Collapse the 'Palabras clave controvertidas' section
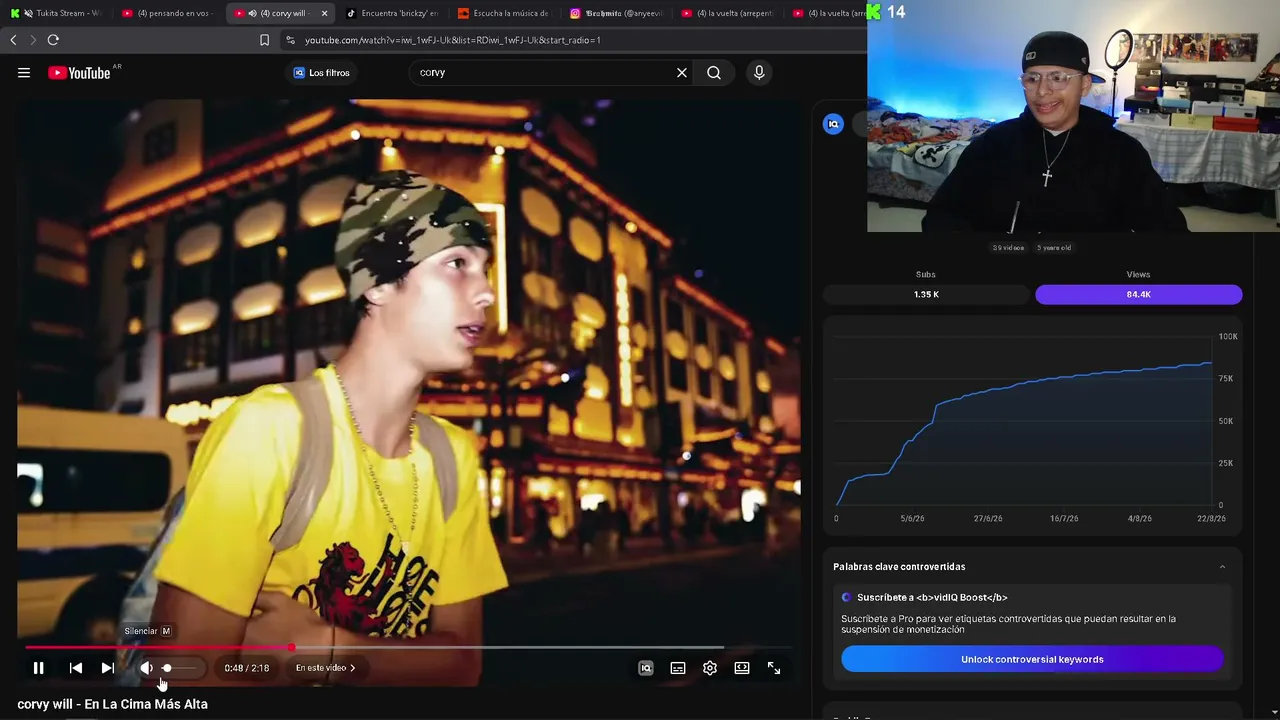This screenshot has height=720, width=1280. (1222, 567)
